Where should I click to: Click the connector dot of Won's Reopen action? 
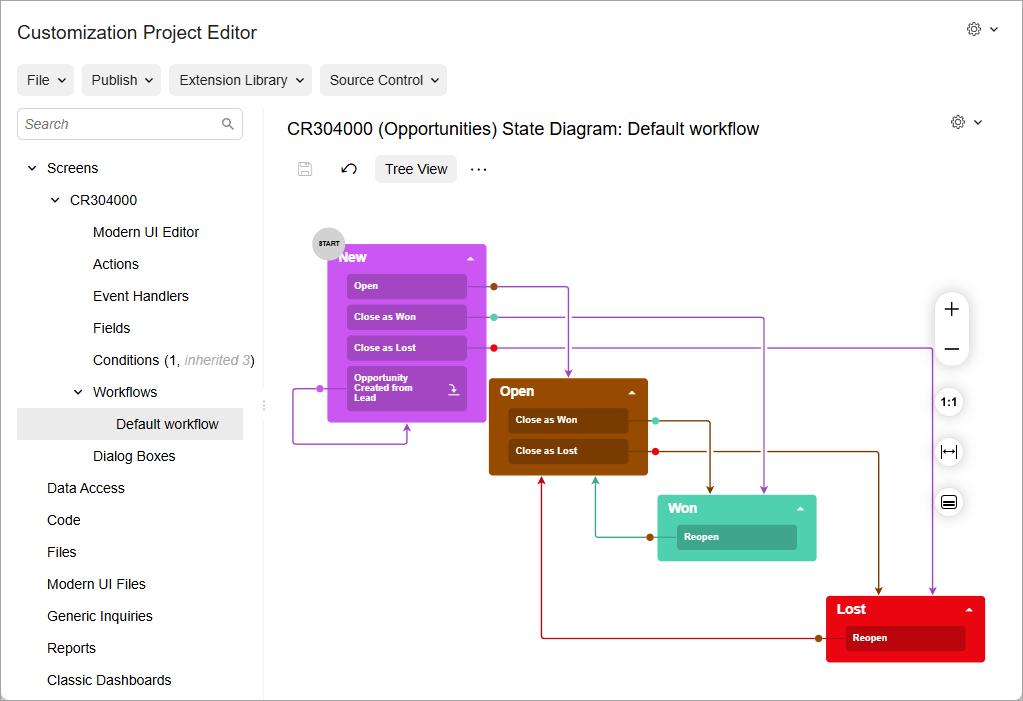point(650,537)
